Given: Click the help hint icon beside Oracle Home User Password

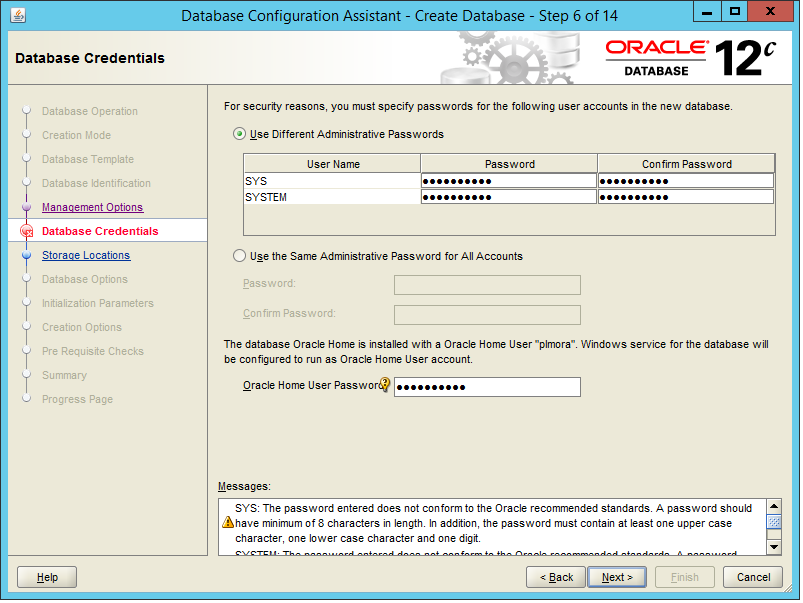Looking at the screenshot, I should (x=385, y=384).
